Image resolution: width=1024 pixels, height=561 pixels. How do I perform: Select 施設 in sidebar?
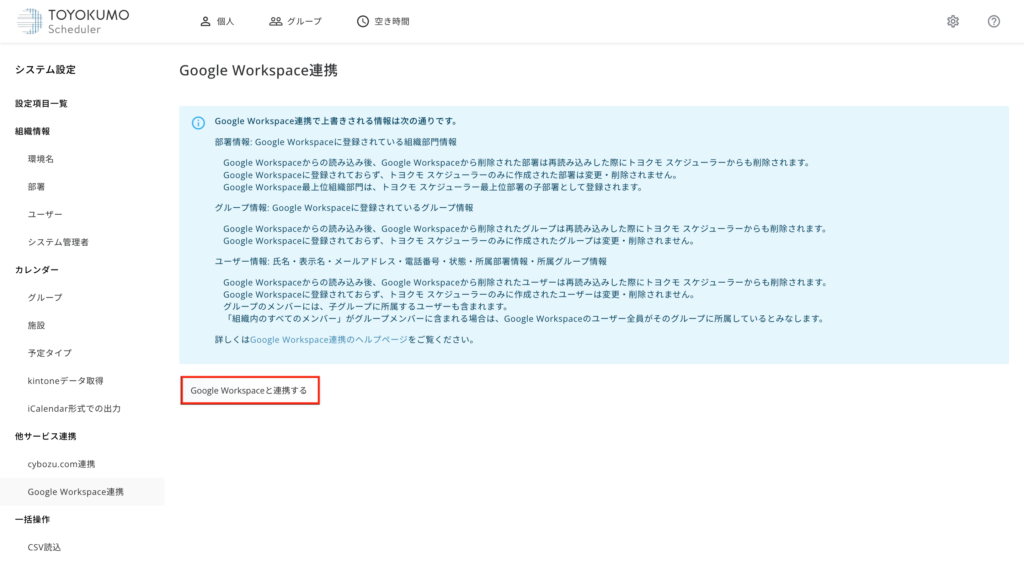(36, 325)
